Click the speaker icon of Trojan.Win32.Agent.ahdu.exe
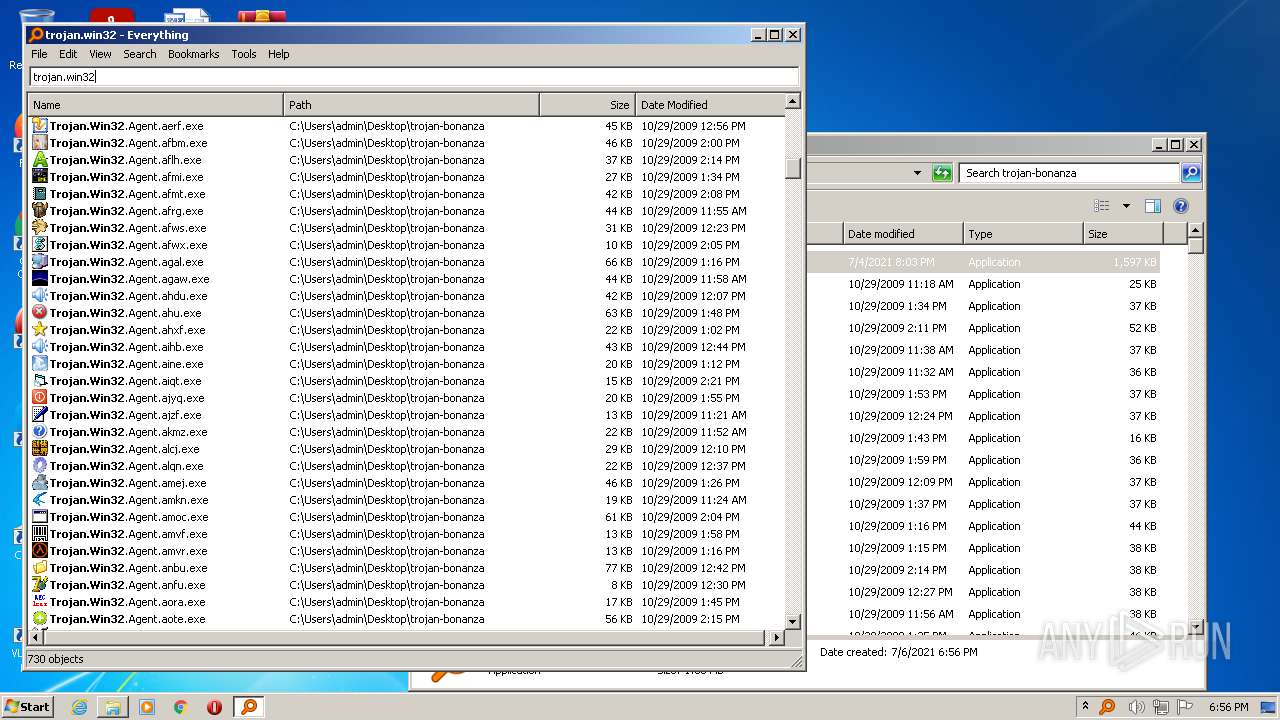This screenshot has width=1280, height=720. click(x=40, y=296)
